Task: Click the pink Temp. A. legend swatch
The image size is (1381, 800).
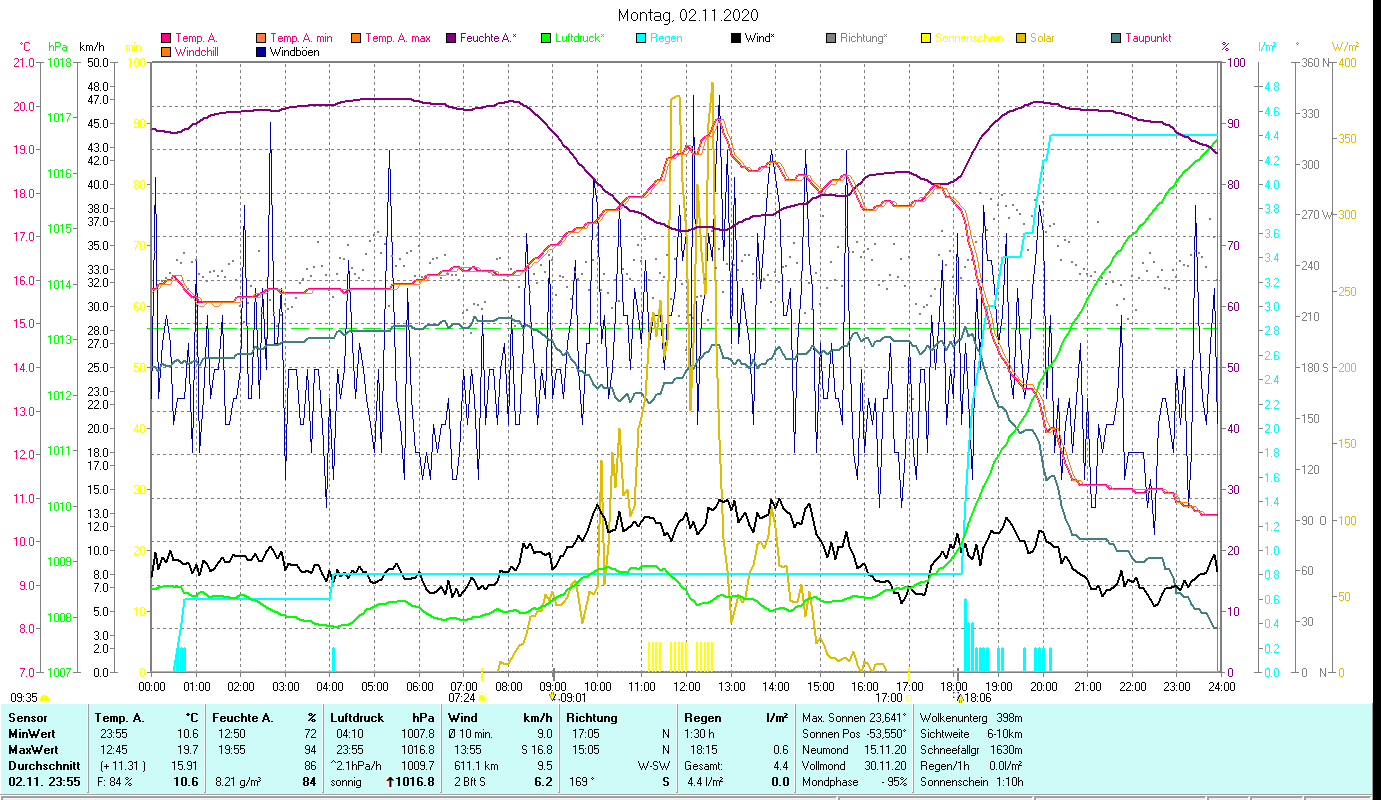Action: pyautogui.click(x=166, y=39)
